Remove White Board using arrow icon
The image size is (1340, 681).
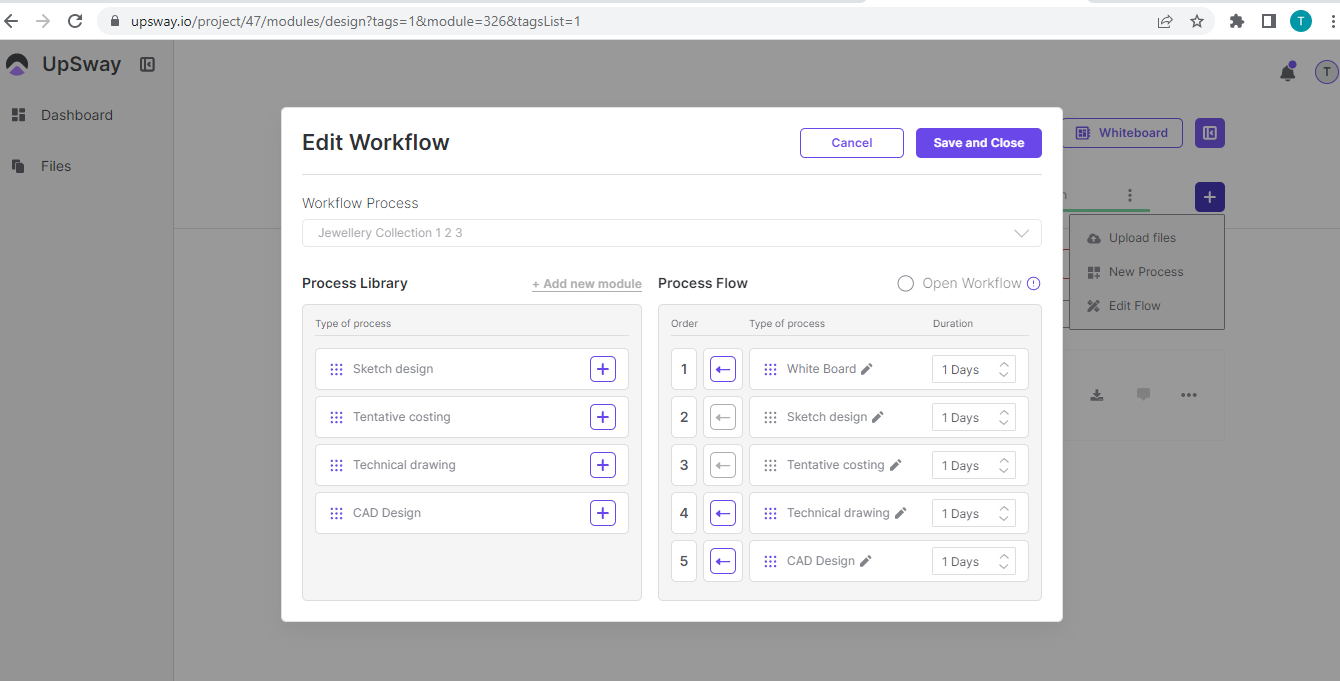(723, 369)
